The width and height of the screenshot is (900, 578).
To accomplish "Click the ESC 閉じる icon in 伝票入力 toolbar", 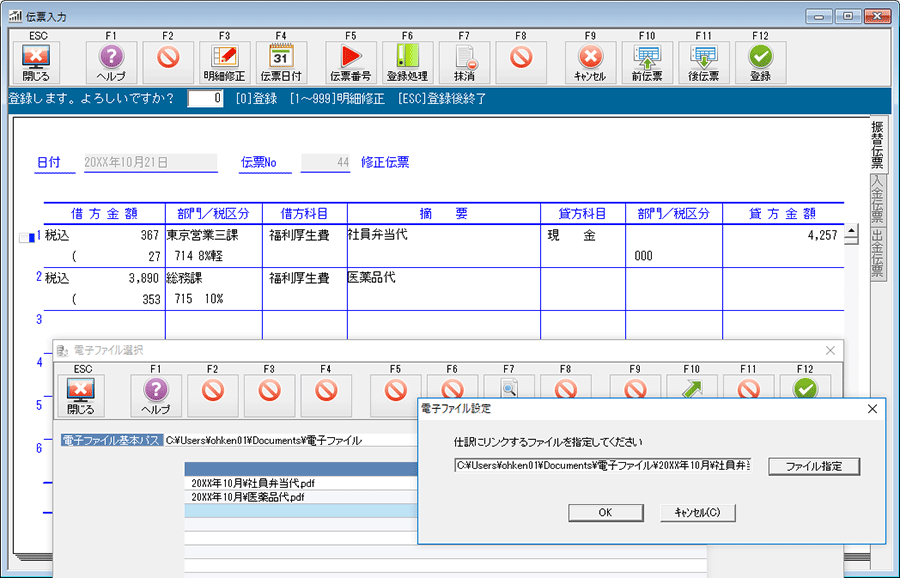I will (x=36, y=63).
